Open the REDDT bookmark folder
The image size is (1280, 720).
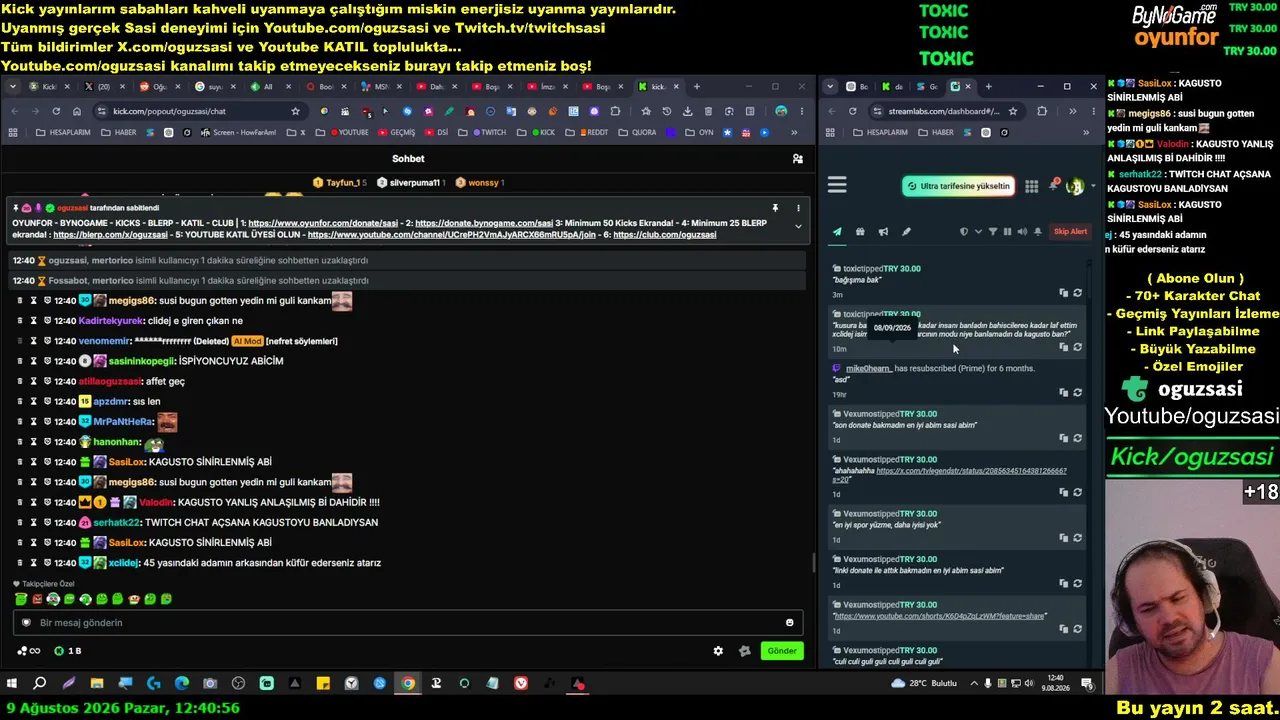[587, 132]
